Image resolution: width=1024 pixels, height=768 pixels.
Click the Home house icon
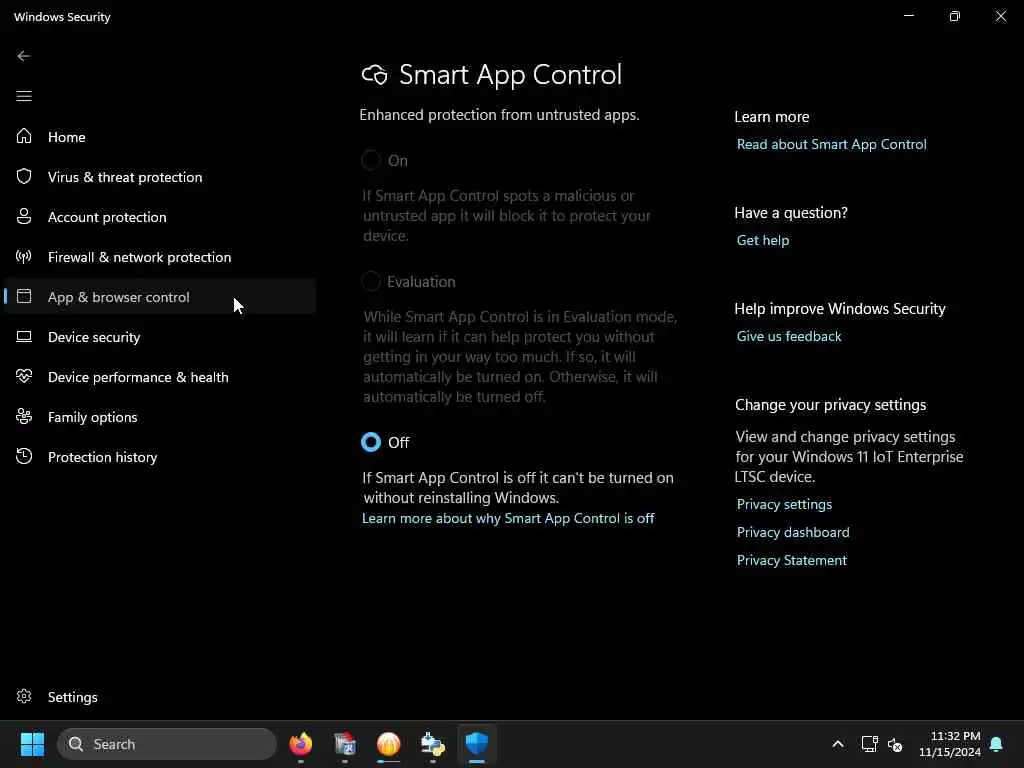click(x=24, y=136)
